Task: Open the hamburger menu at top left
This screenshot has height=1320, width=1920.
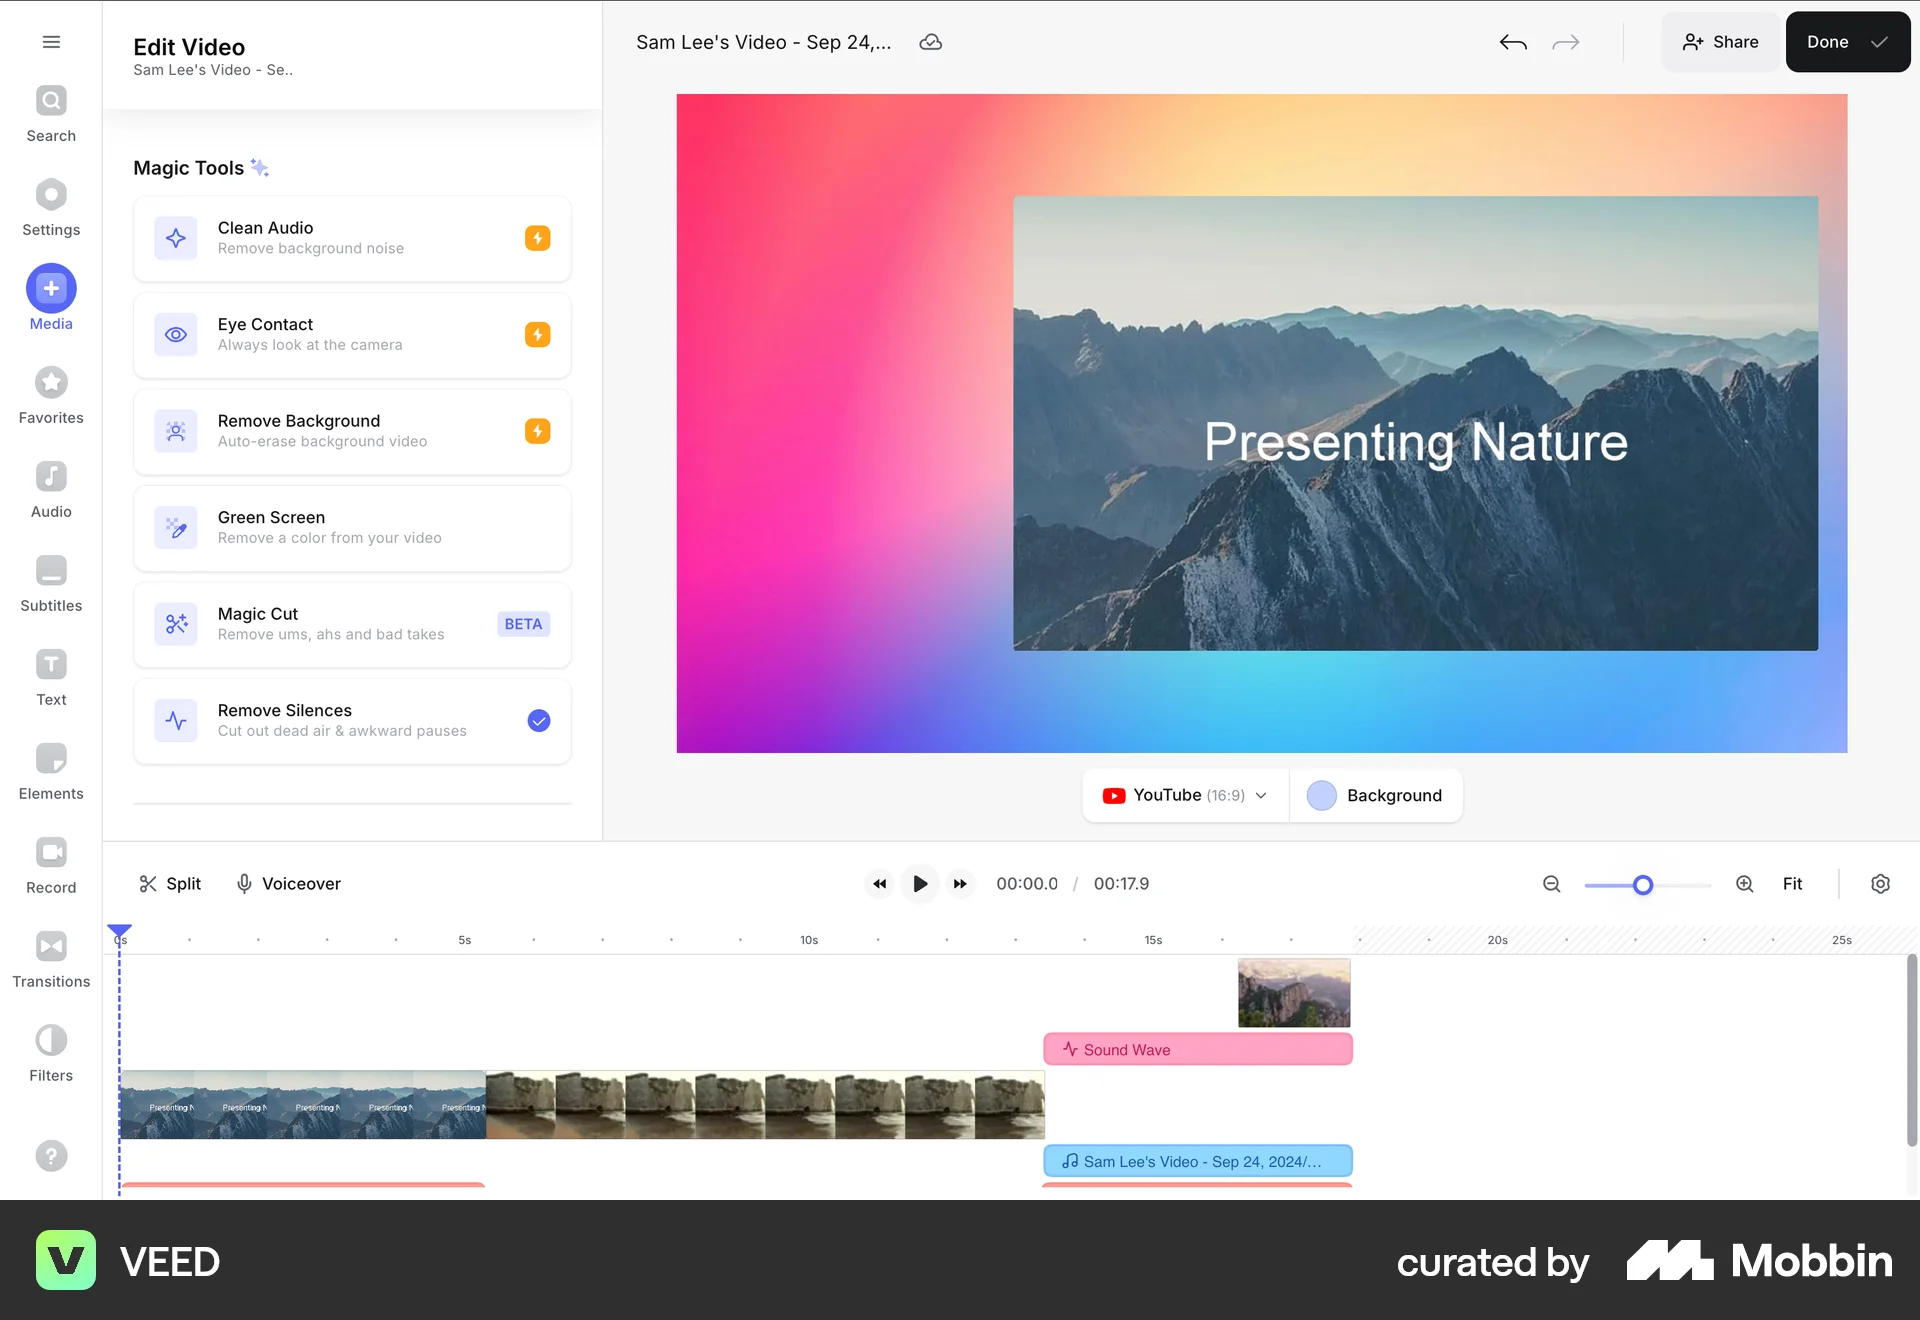Action: click(50, 42)
